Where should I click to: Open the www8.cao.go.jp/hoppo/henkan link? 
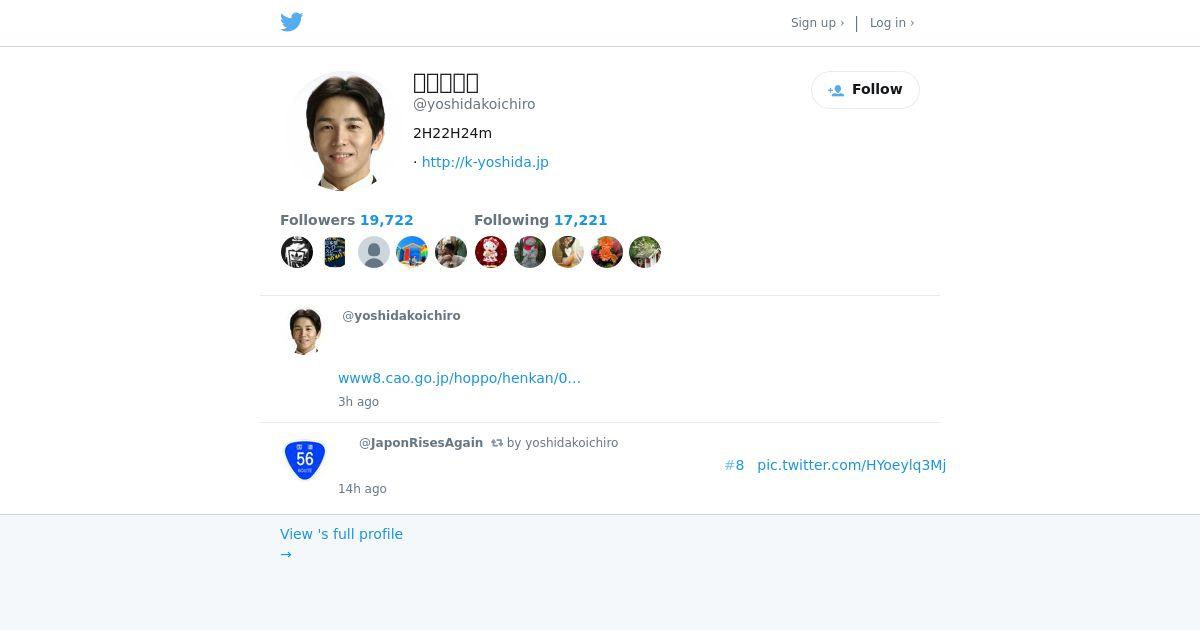coord(459,378)
